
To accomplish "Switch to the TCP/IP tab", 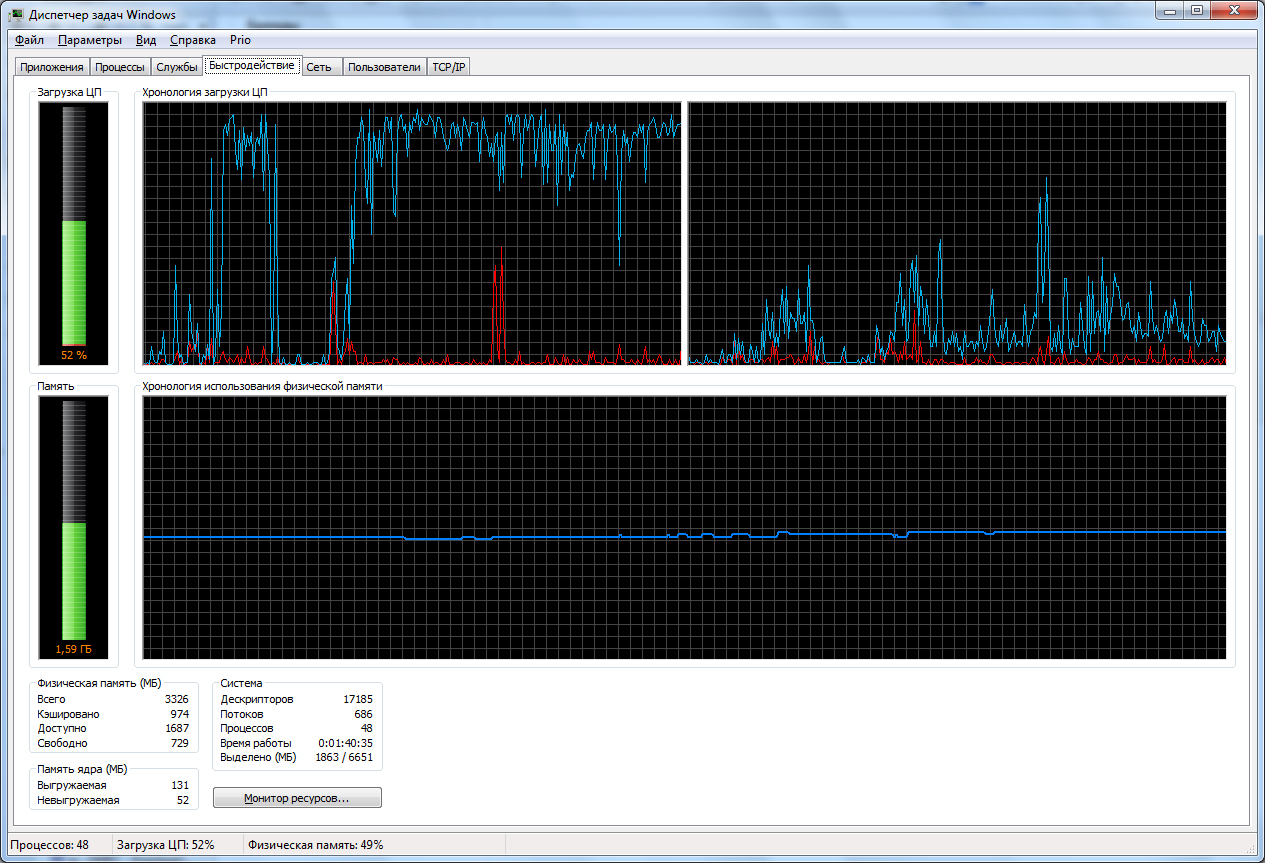I will pos(449,67).
